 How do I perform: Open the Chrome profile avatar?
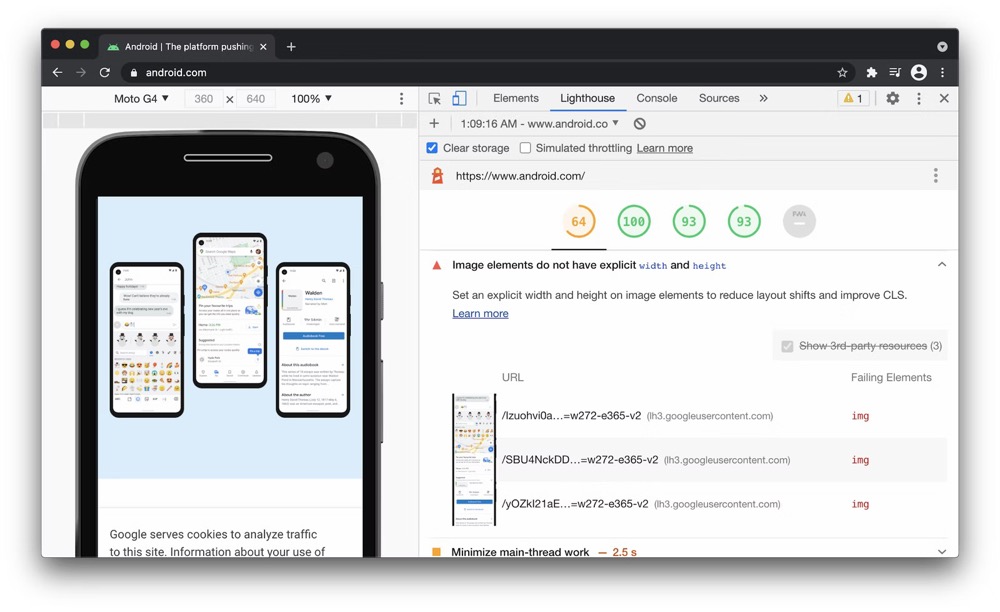coord(918,73)
